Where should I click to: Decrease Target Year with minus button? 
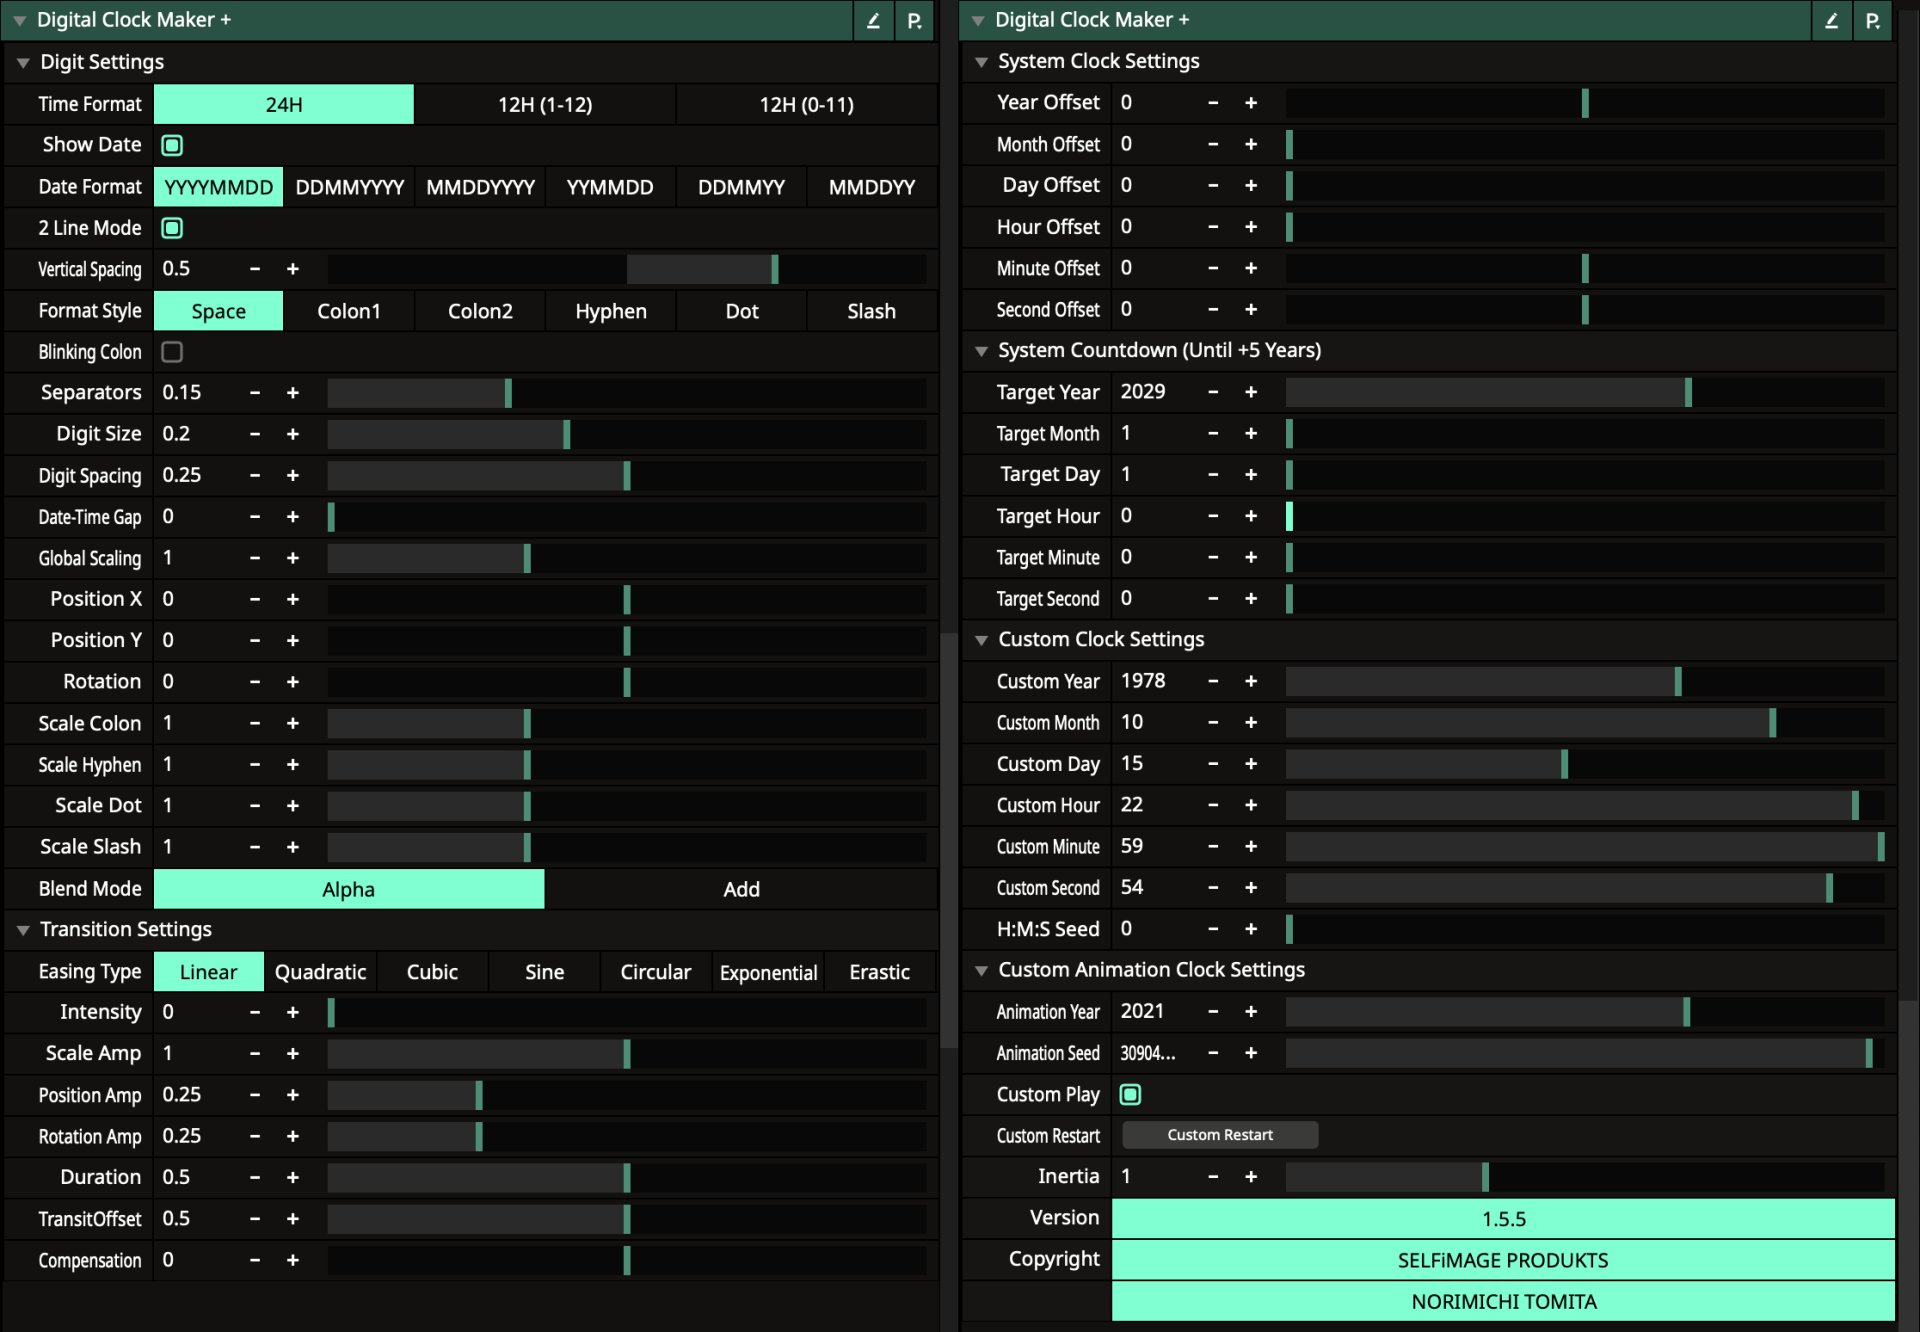pos(1213,392)
